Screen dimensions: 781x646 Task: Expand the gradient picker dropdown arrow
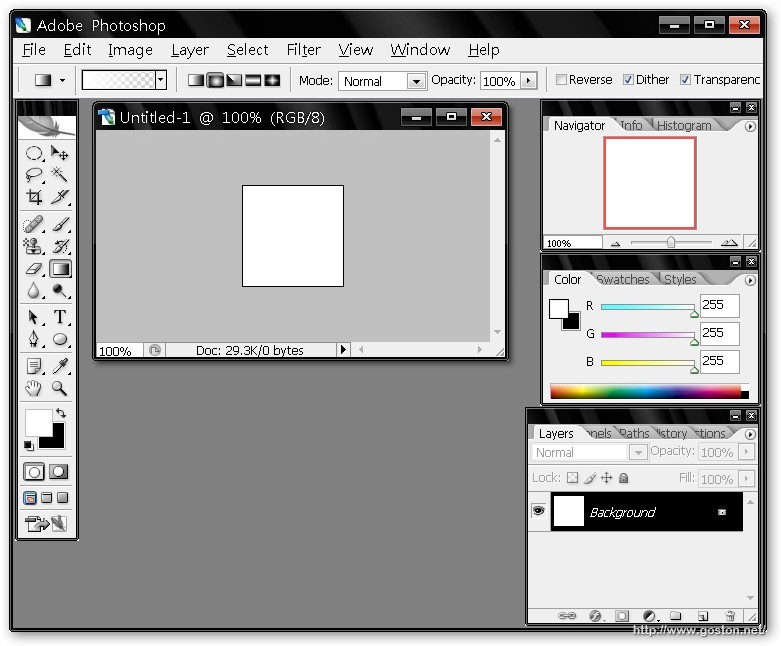[160, 80]
